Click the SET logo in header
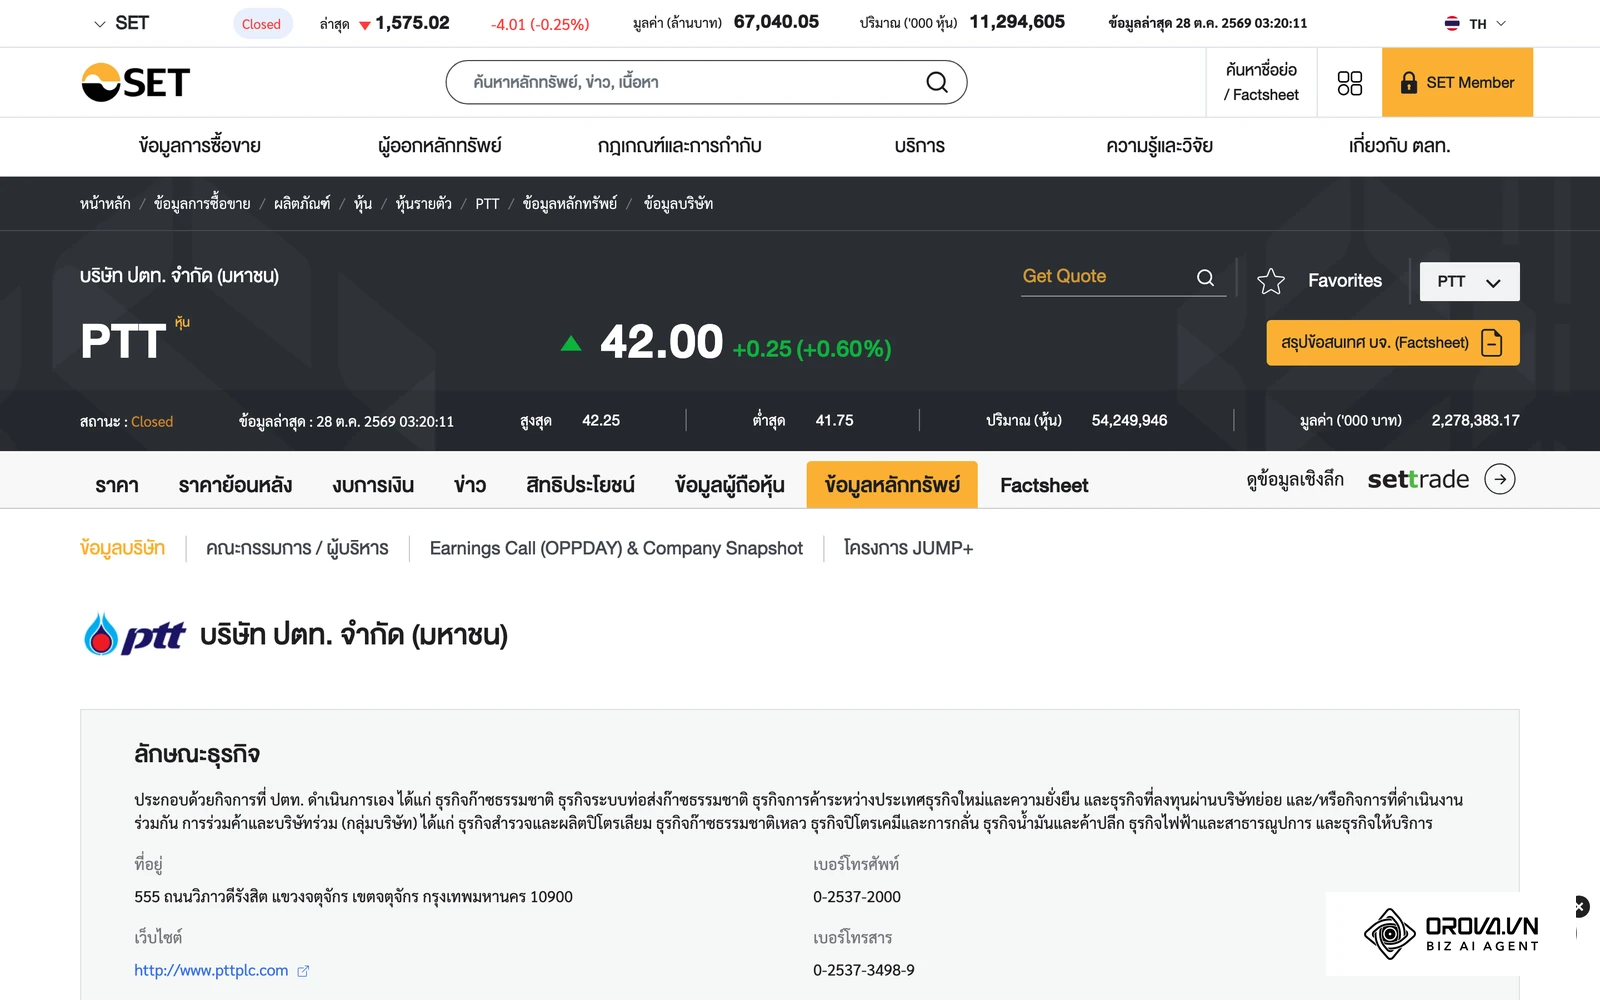 click(135, 82)
